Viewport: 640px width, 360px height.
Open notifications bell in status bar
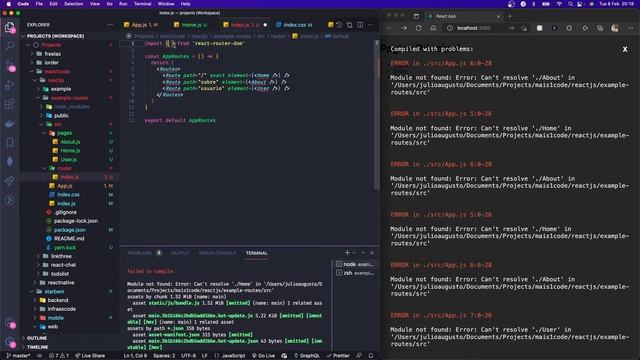click(x=371, y=356)
